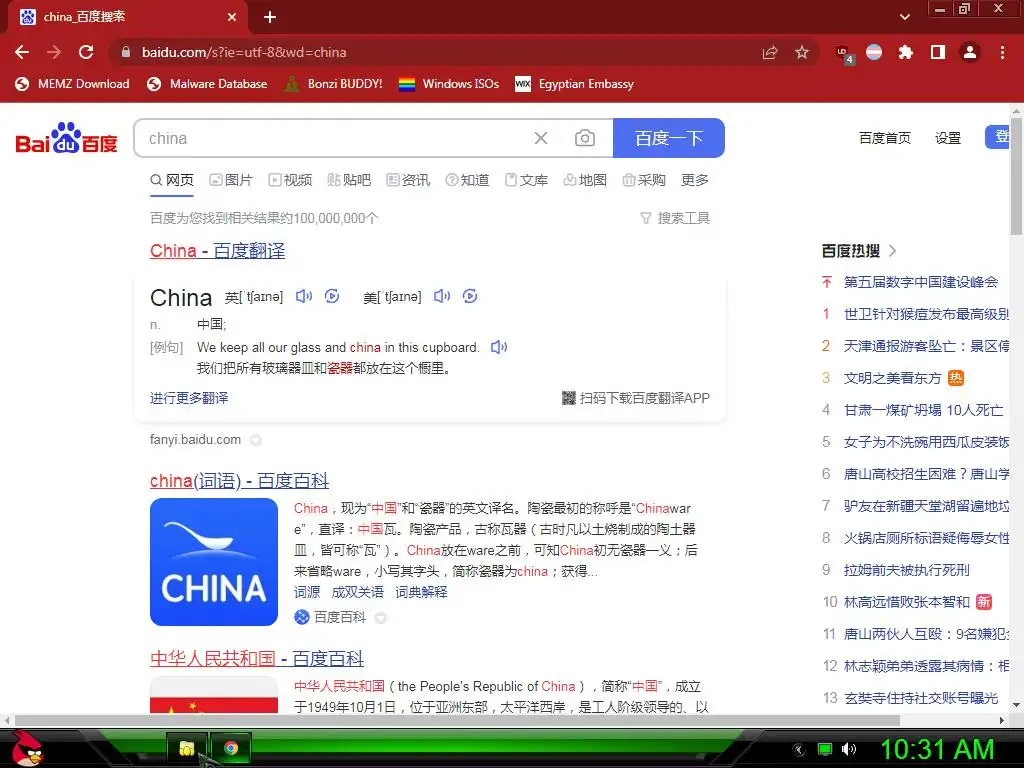Select the 网页 tab
This screenshot has height=768, width=1024.
point(172,180)
